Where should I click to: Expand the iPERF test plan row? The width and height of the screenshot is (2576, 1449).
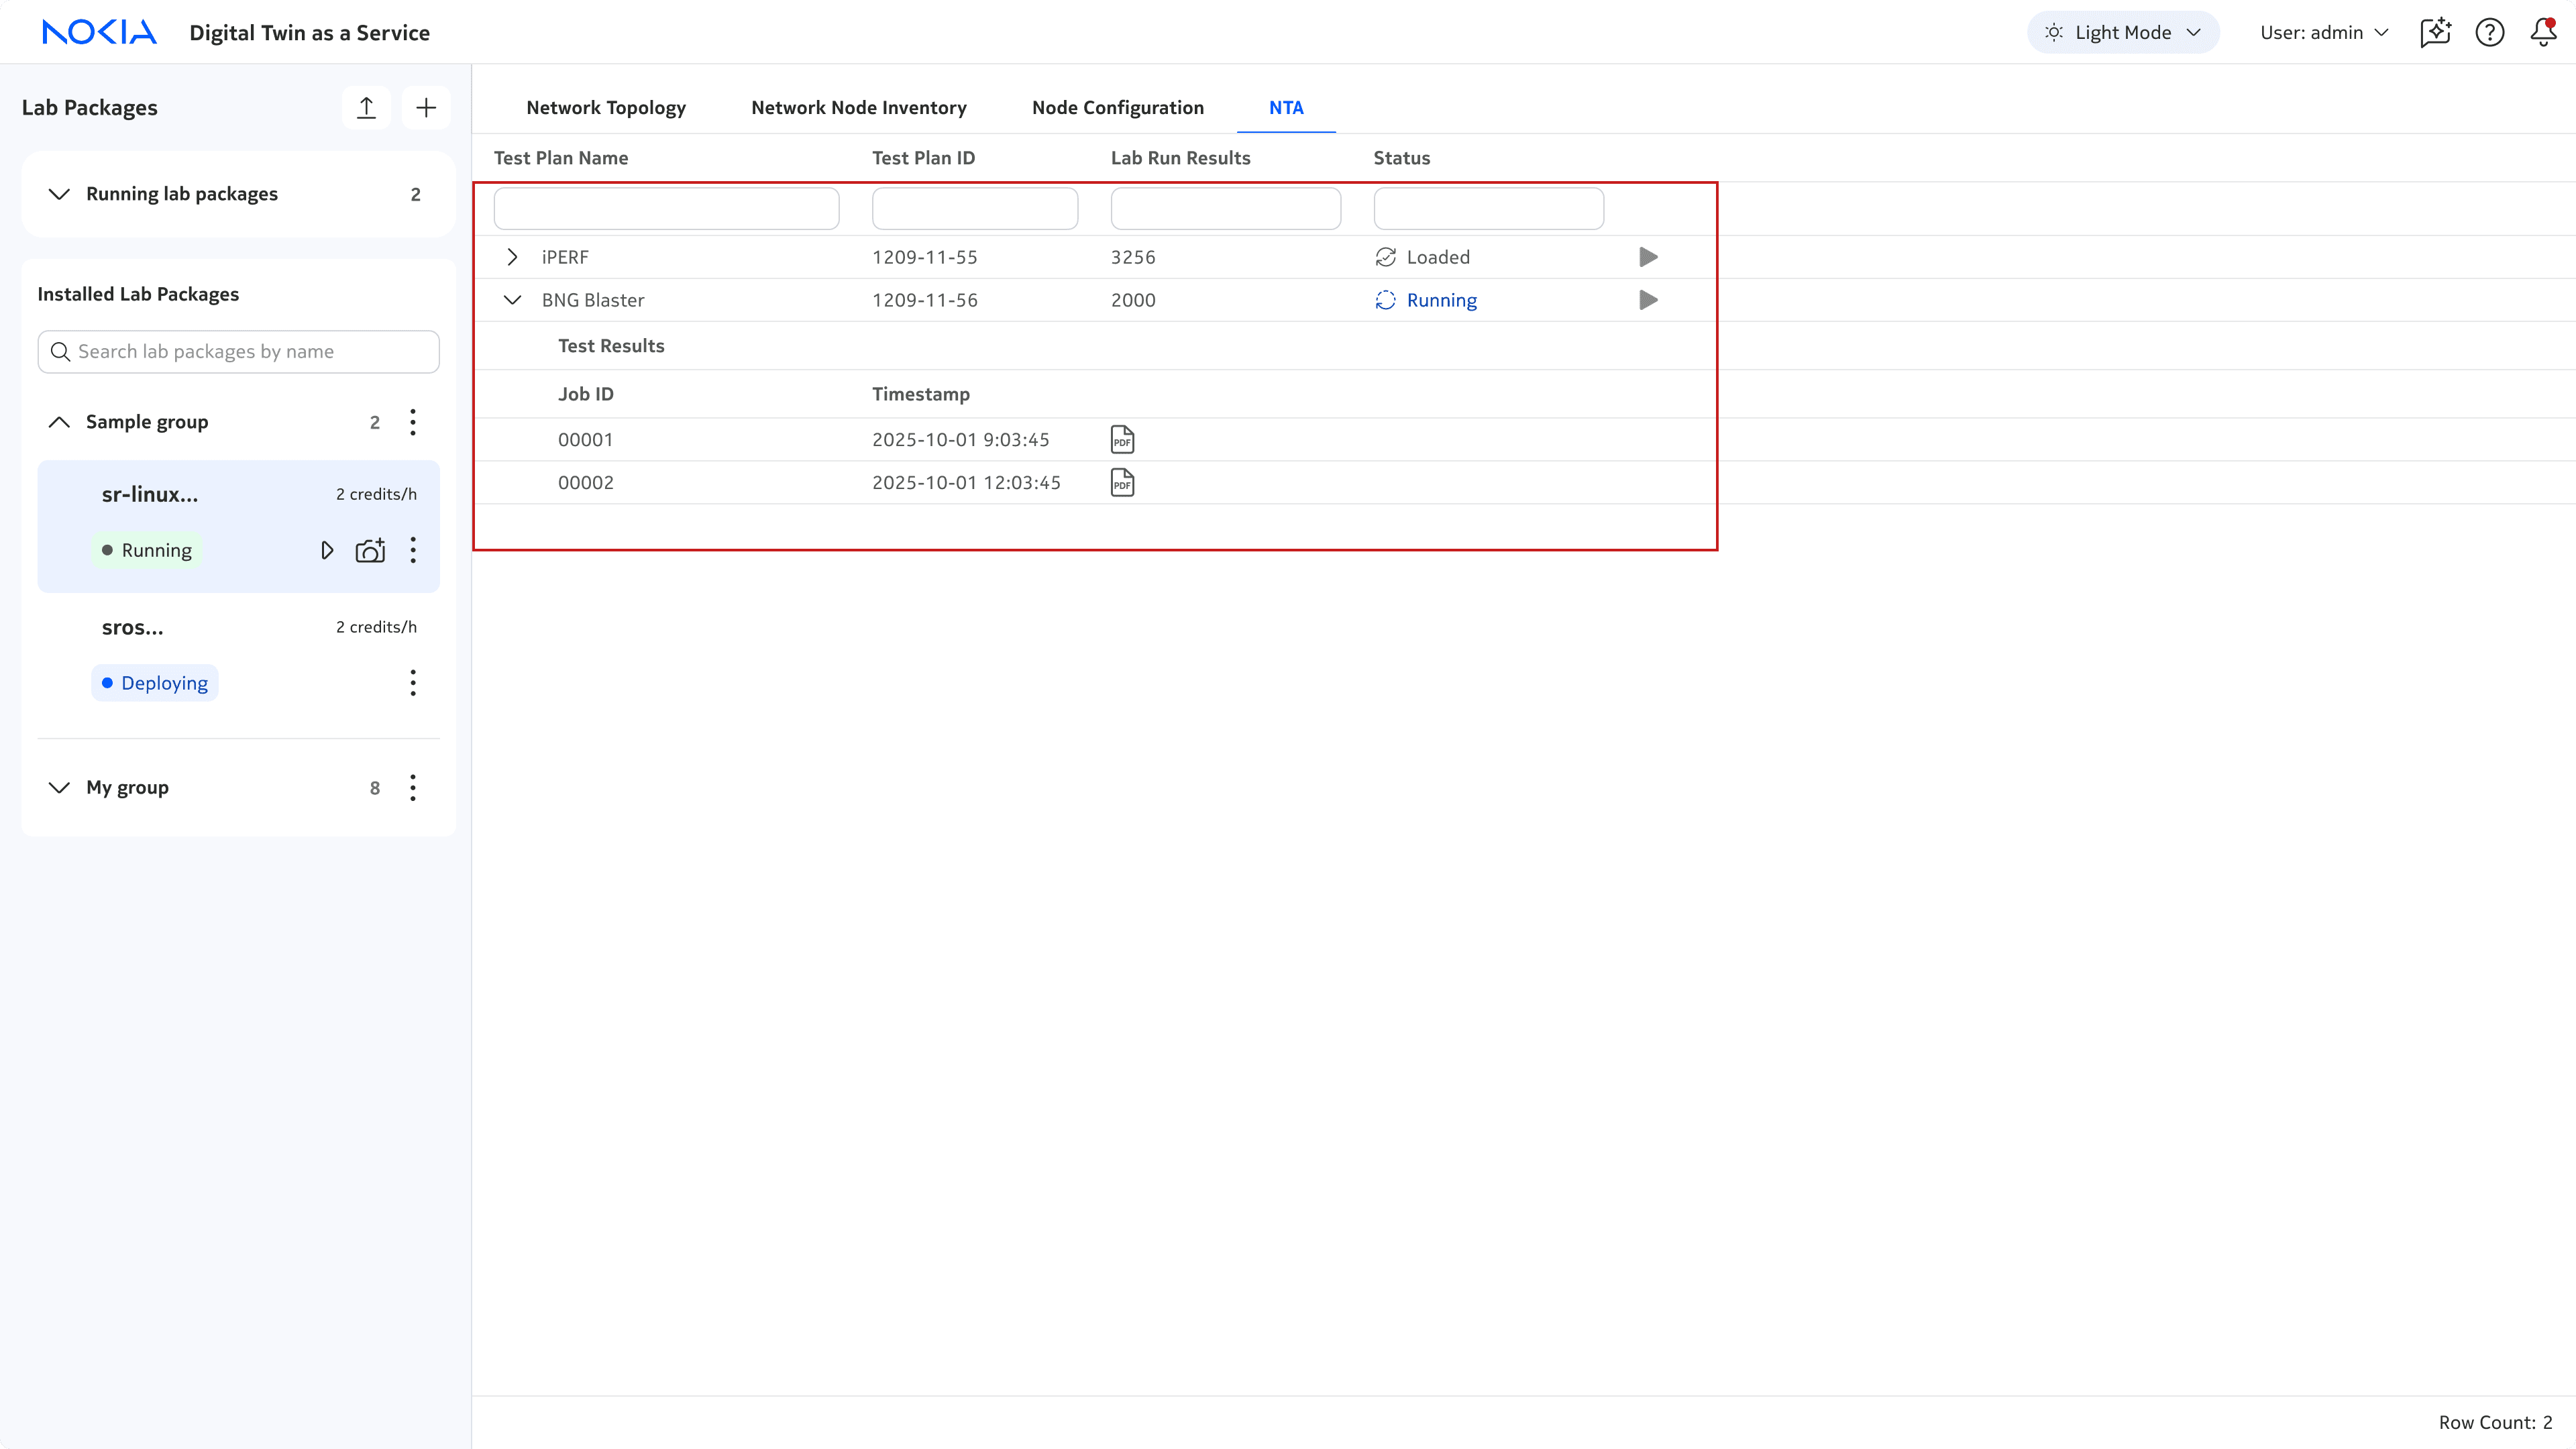[x=512, y=257]
